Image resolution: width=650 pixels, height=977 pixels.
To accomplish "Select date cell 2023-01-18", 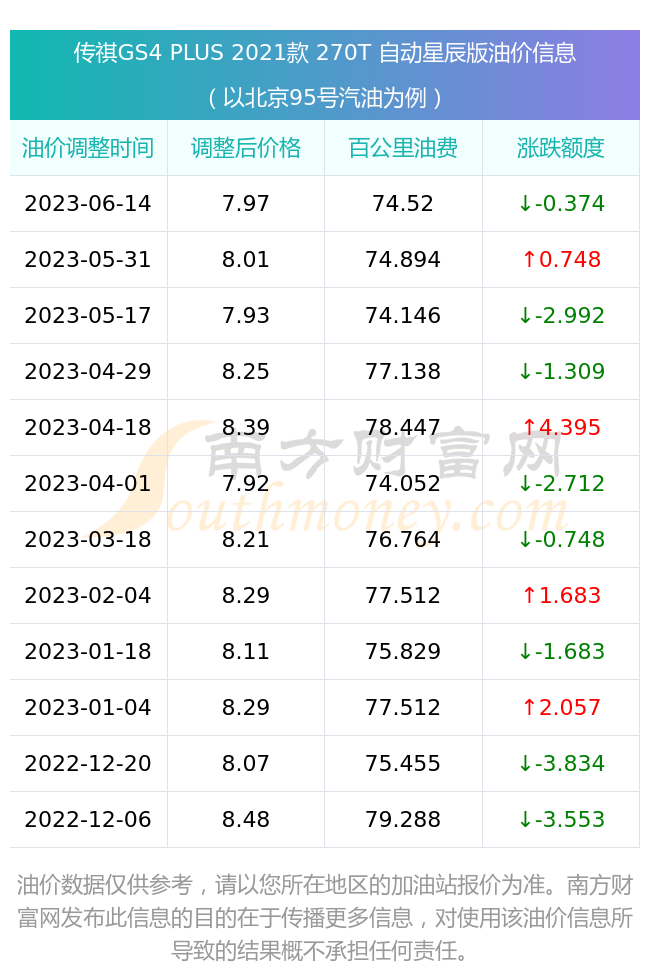I will click(x=88, y=652).
